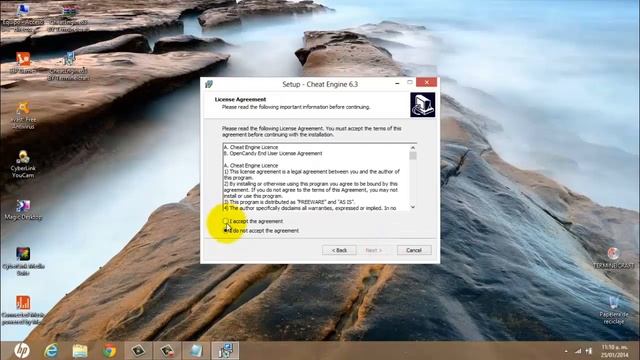640x360 pixels.
Task: Open the HP Games desktop icon
Action: click(x=22, y=63)
